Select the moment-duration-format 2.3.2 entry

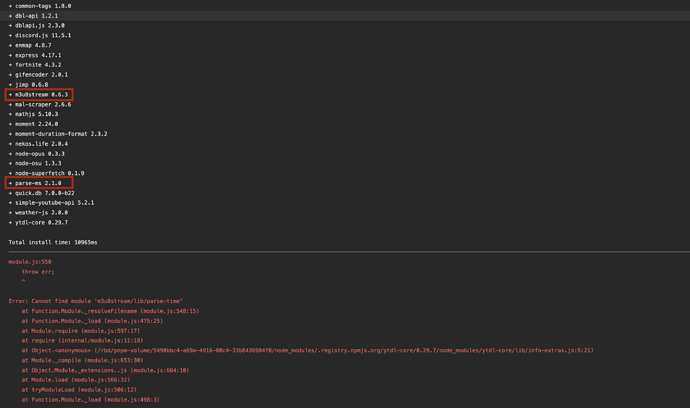[x=58, y=134]
